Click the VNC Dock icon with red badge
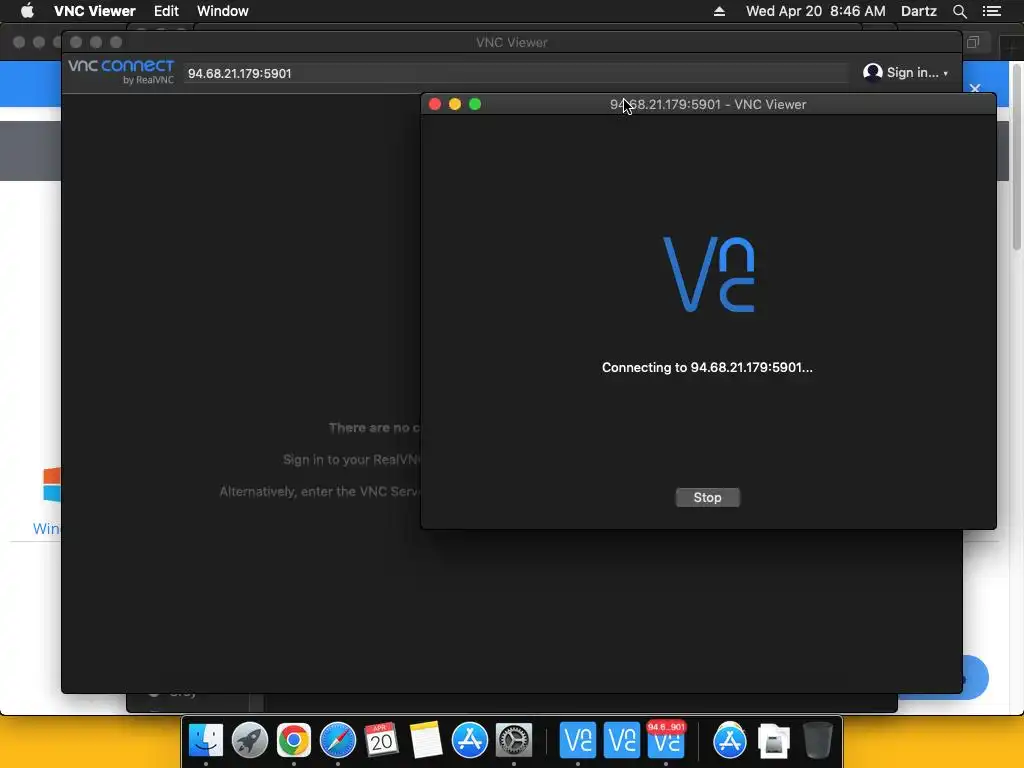Image resolution: width=1024 pixels, height=768 pixels. click(665, 740)
